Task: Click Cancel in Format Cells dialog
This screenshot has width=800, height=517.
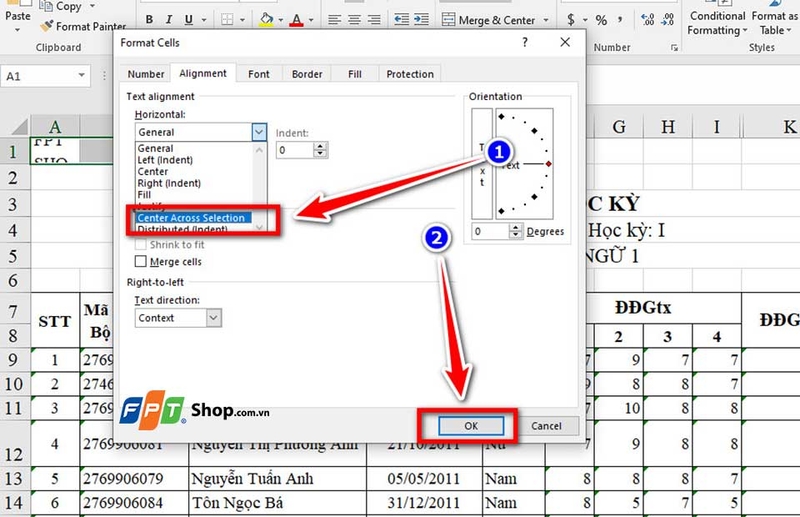Action: point(546,426)
